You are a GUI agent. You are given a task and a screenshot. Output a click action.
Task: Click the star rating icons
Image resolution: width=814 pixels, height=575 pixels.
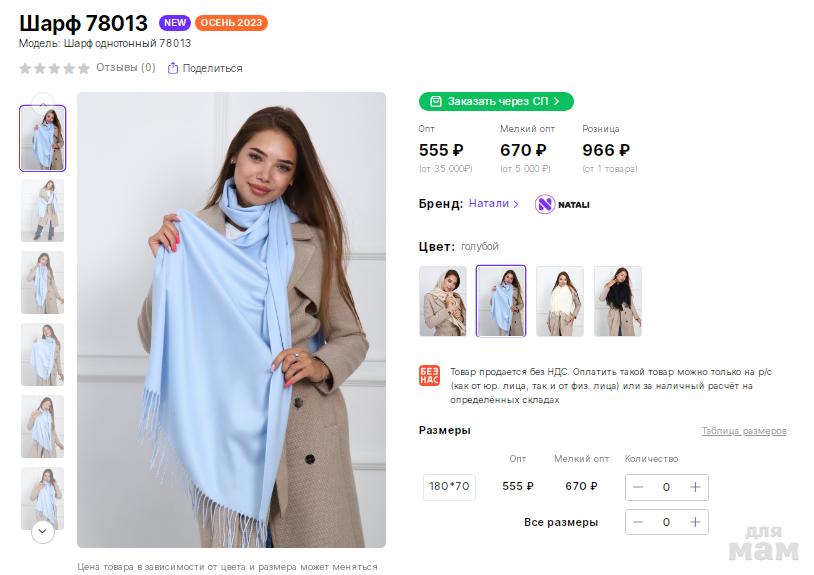coord(55,68)
